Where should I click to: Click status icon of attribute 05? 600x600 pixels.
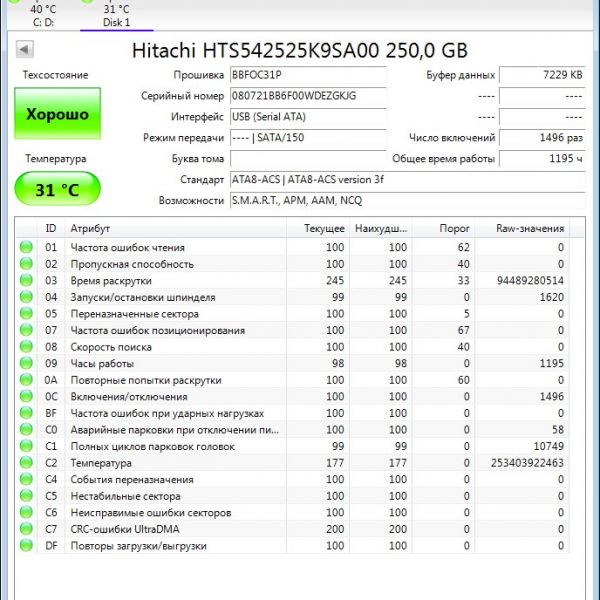click(26, 313)
